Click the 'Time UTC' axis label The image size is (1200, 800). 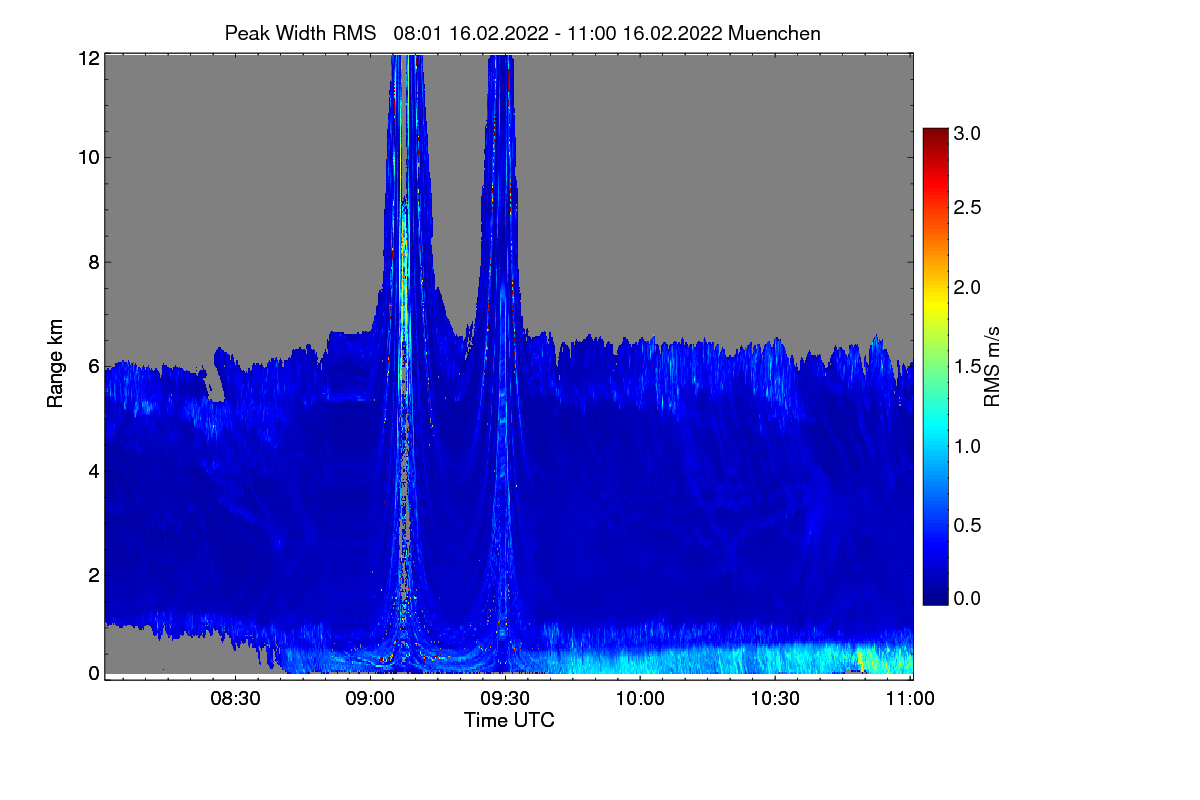[509, 720]
